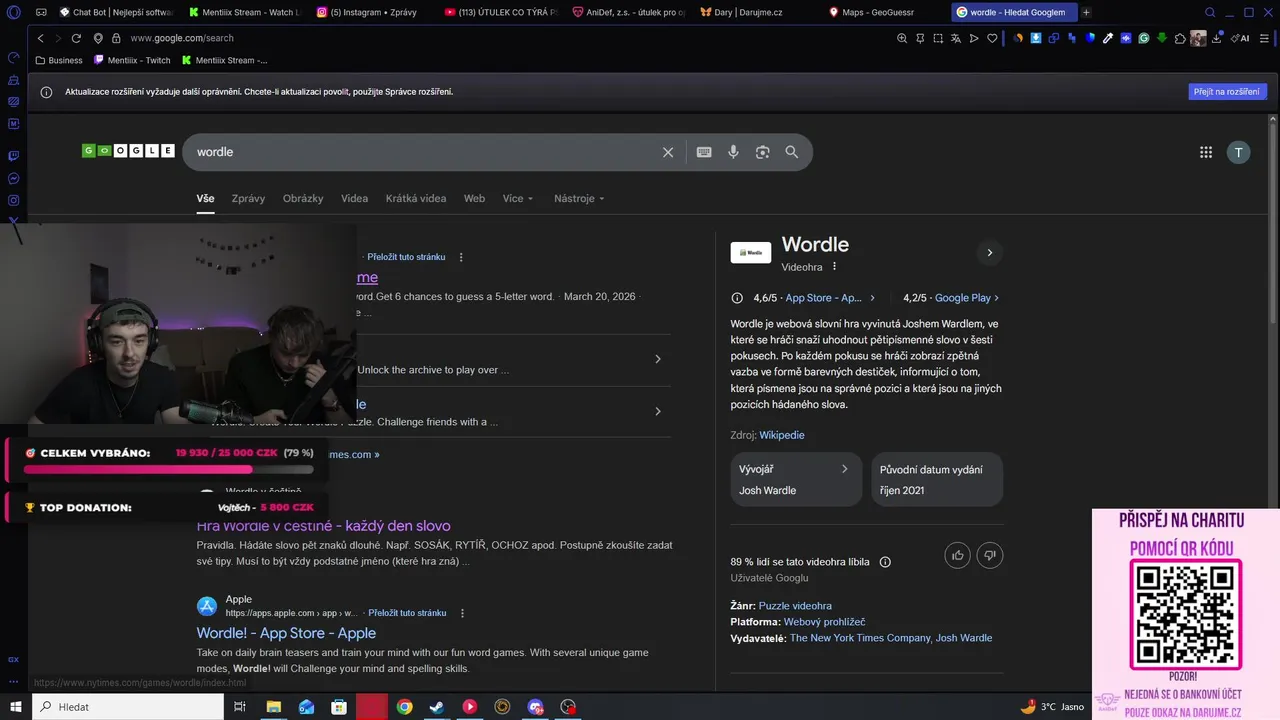Take a snapshot with the dashed-square icon
This screenshot has height=720, width=1280.
938,38
